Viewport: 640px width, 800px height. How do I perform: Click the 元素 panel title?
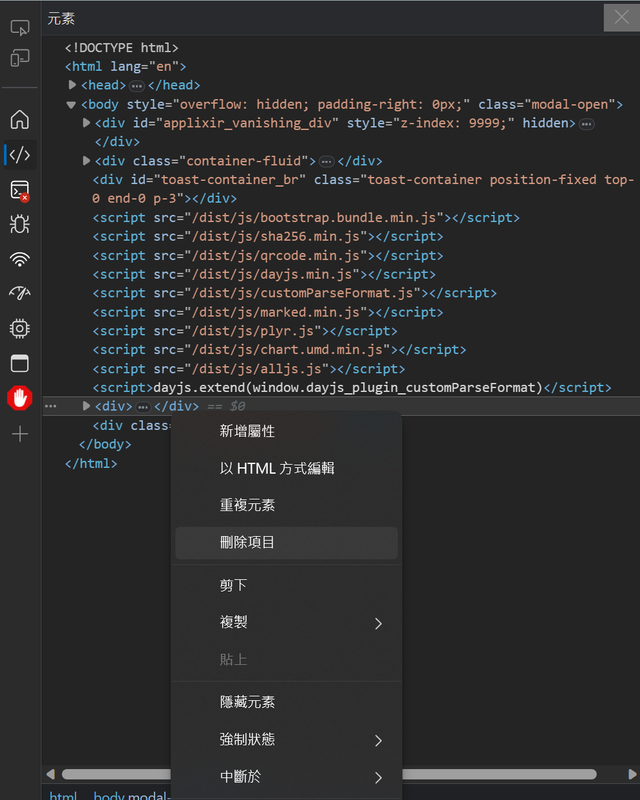pyautogui.click(x=61, y=19)
